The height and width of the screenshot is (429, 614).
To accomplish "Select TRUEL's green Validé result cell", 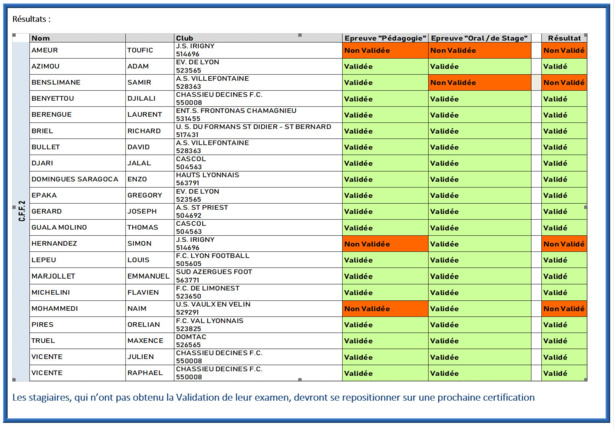I will (x=564, y=341).
